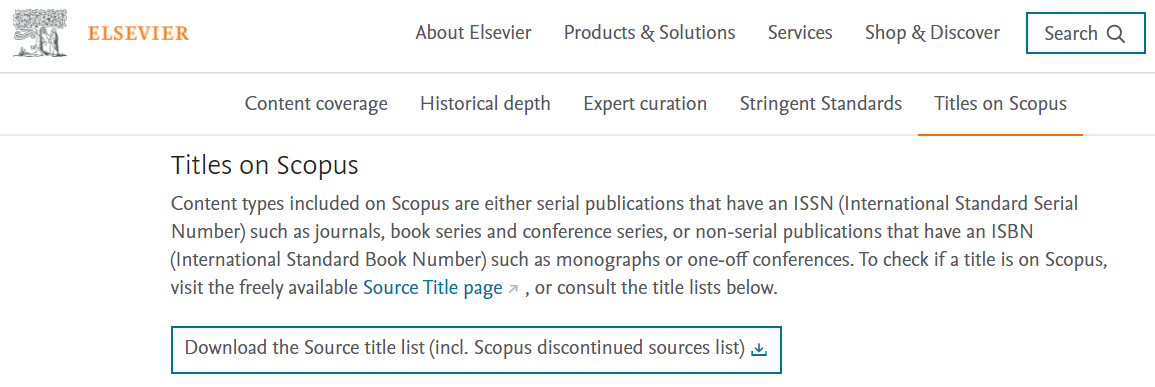The image size is (1155, 387).
Task: Switch to the Content coverage tab
Action: 316,104
